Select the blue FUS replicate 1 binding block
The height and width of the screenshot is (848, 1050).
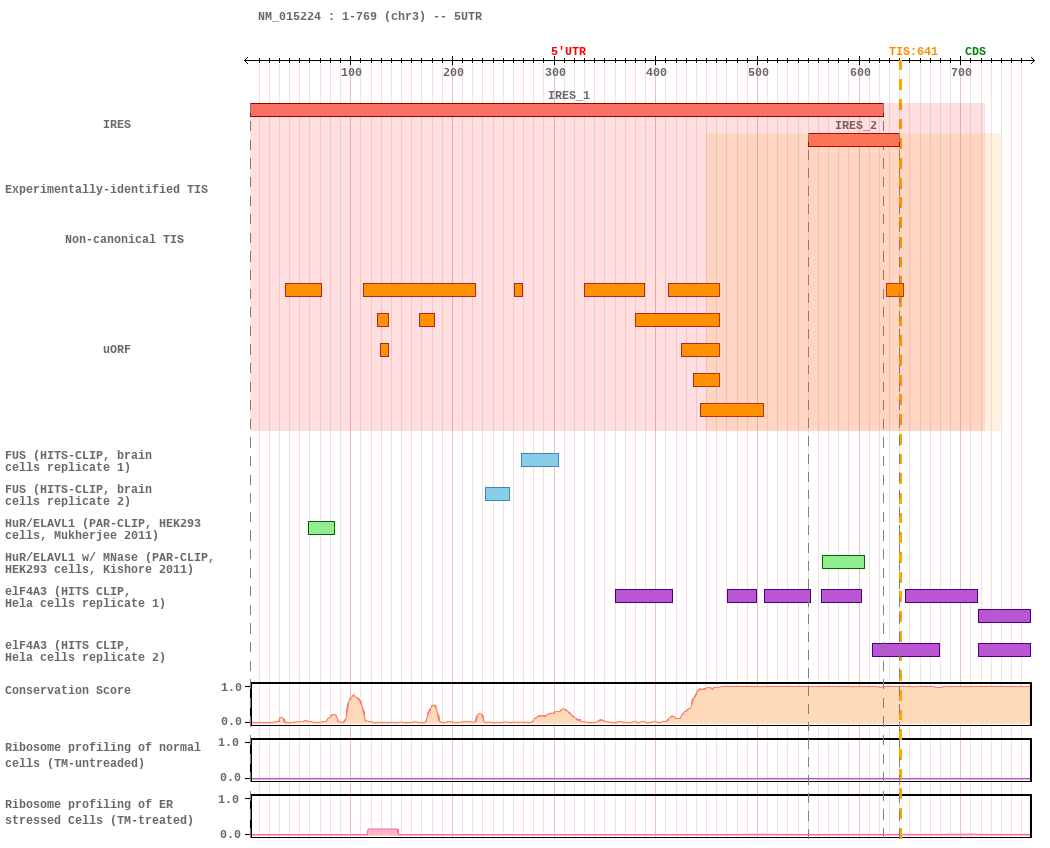(540, 460)
